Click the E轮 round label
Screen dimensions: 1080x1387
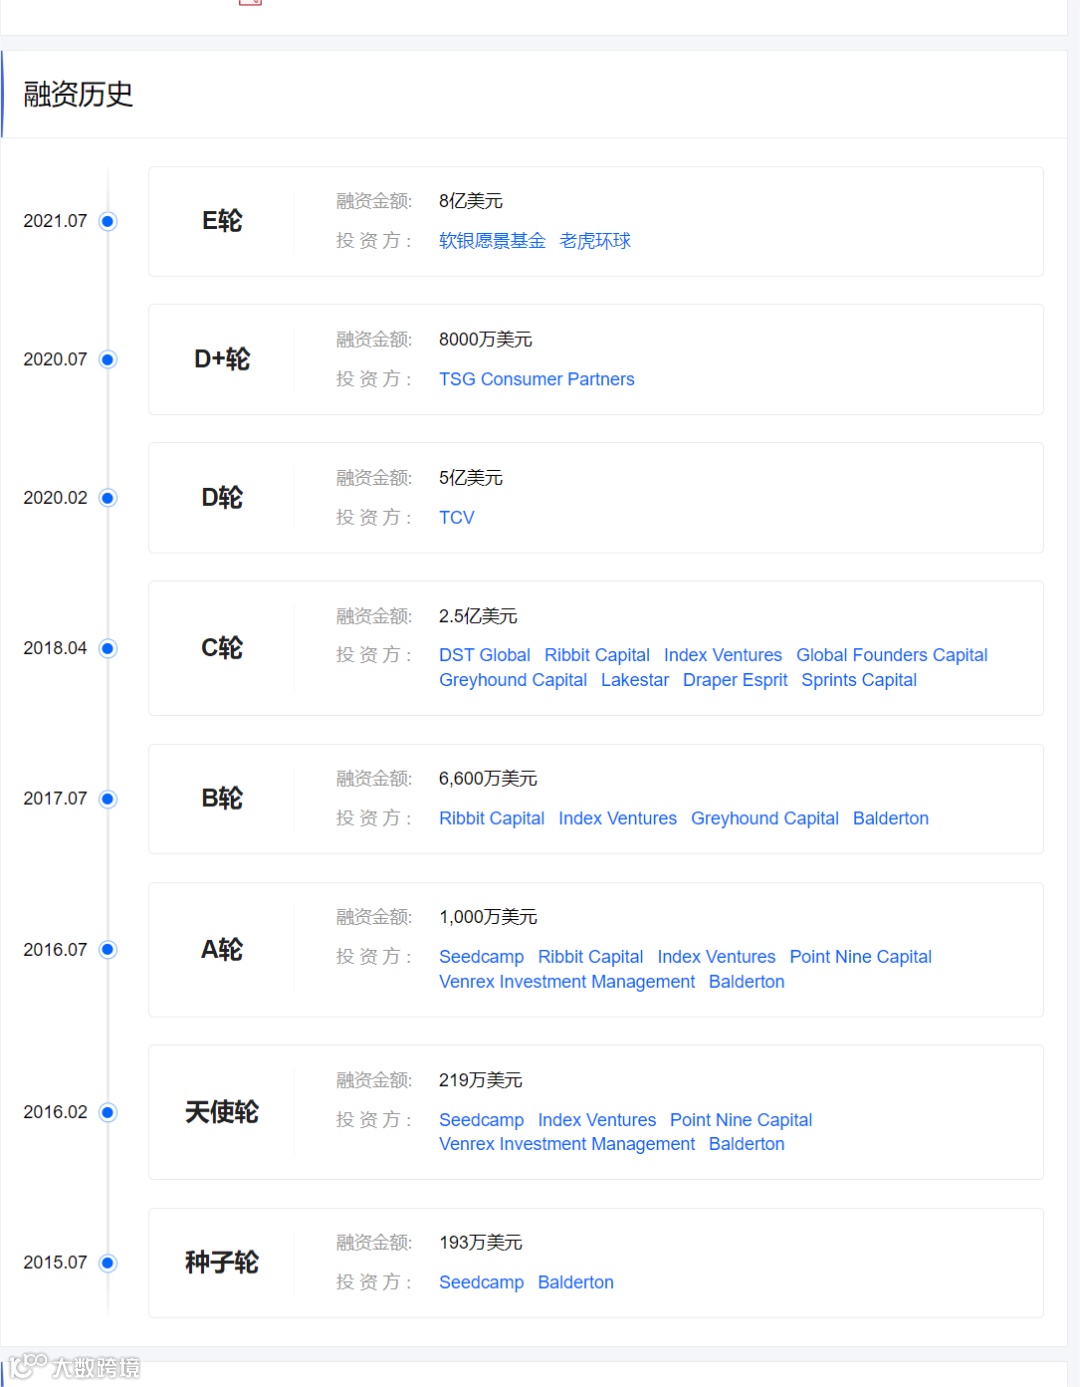[x=222, y=221]
